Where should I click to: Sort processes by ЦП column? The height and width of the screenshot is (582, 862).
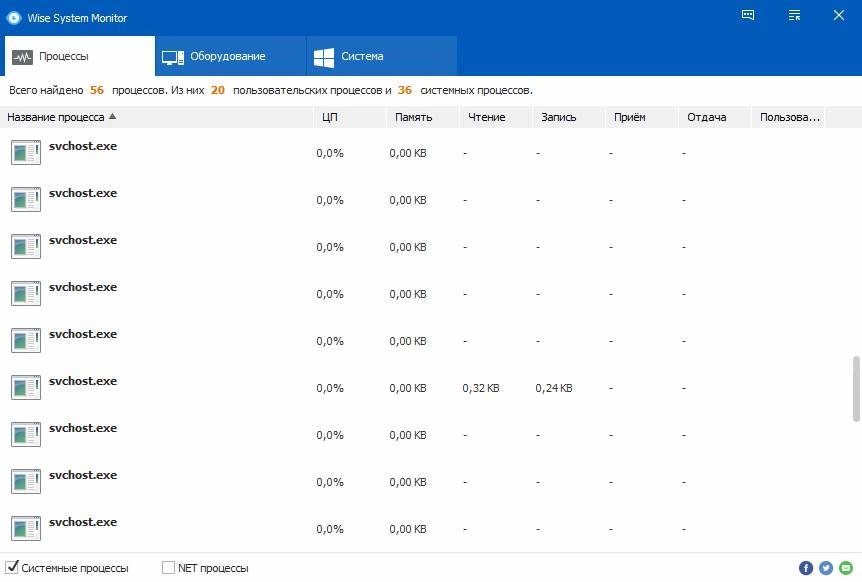coord(350,117)
